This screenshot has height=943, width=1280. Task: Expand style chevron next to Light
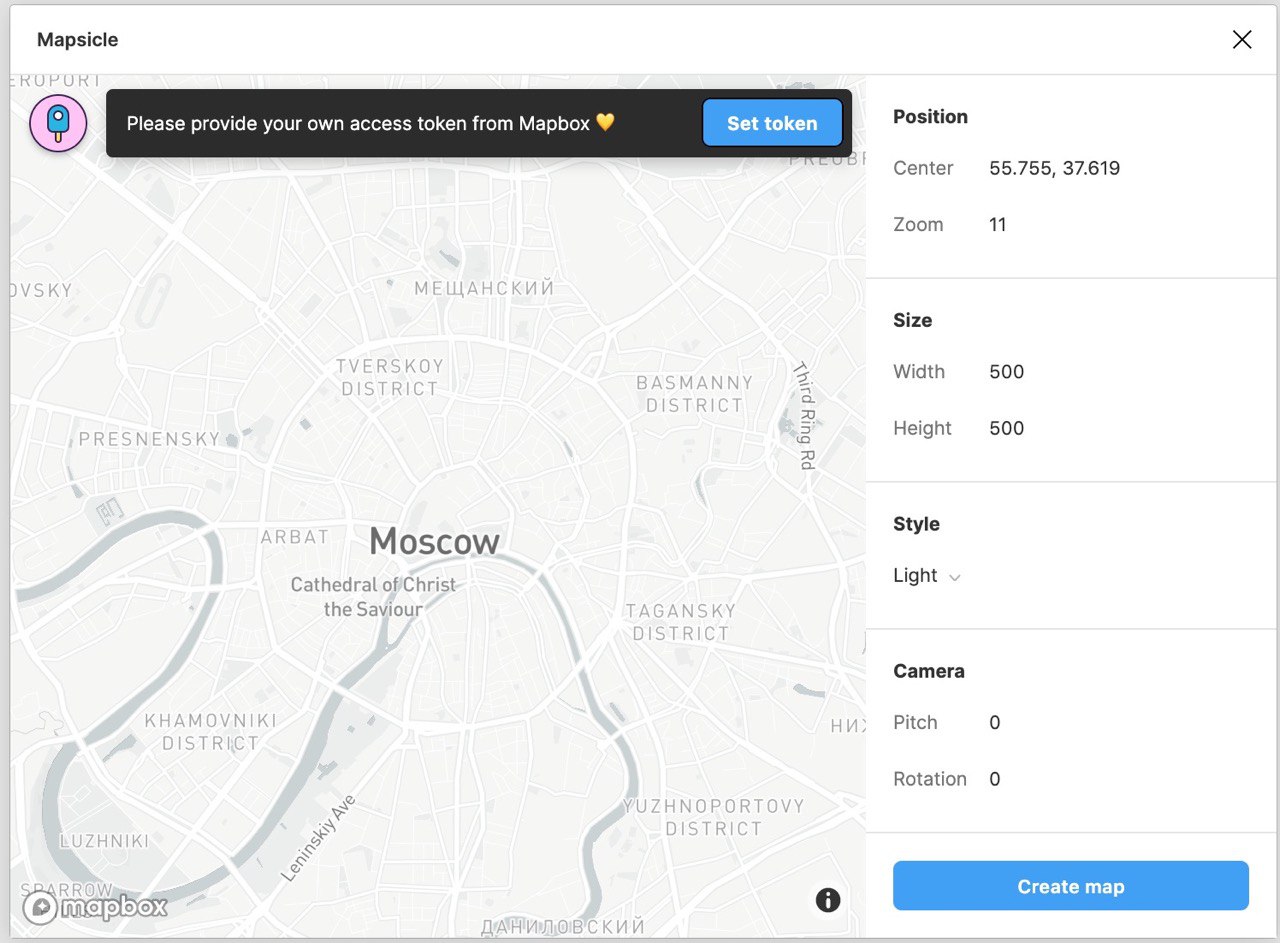(x=954, y=578)
